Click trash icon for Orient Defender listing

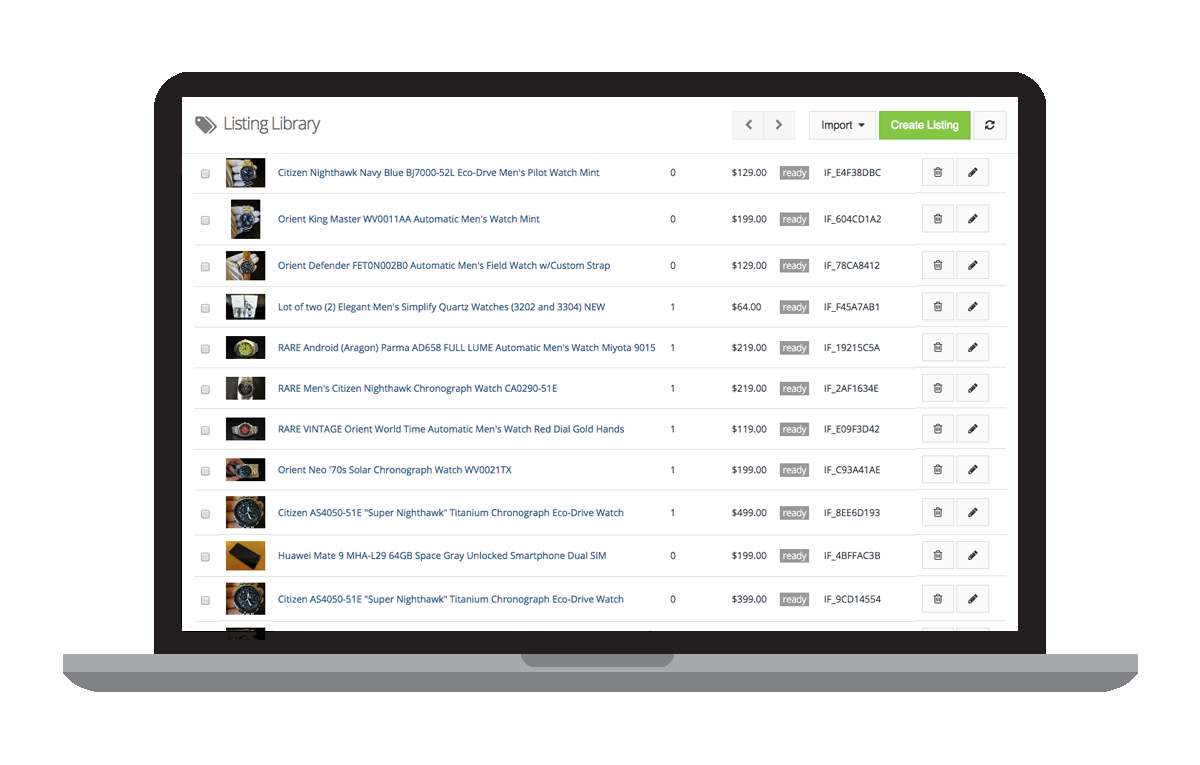pyautogui.click(x=937, y=266)
